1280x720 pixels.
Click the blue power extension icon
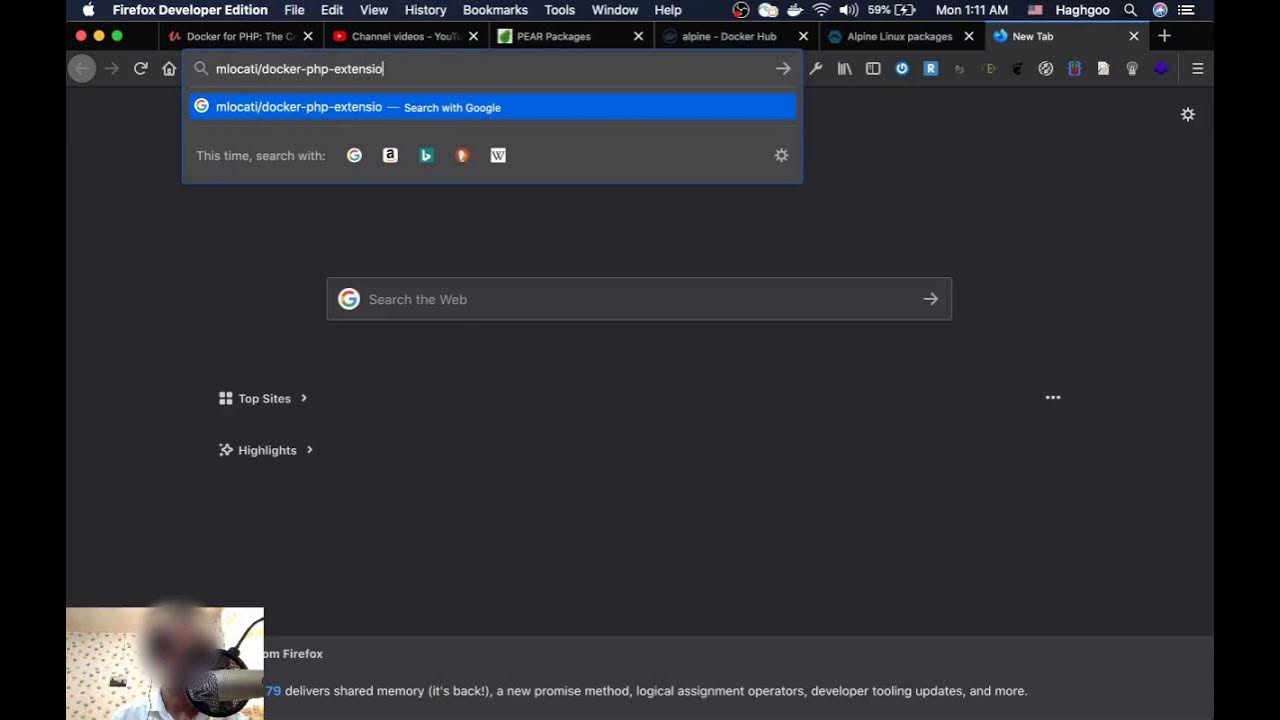click(x=902, y=69)
